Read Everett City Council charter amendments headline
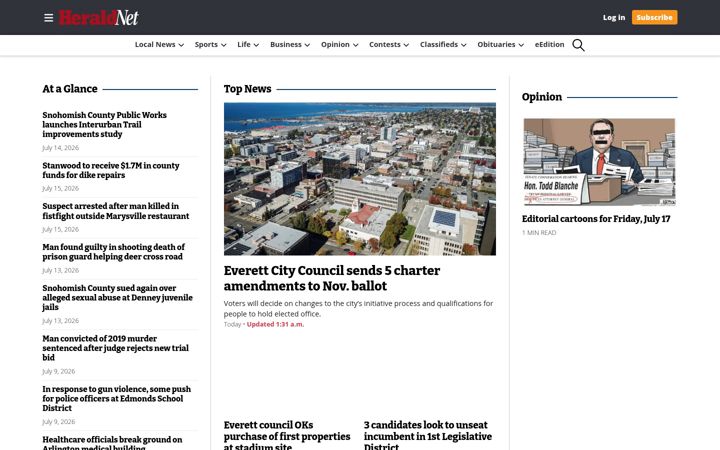 coord(332,278)
